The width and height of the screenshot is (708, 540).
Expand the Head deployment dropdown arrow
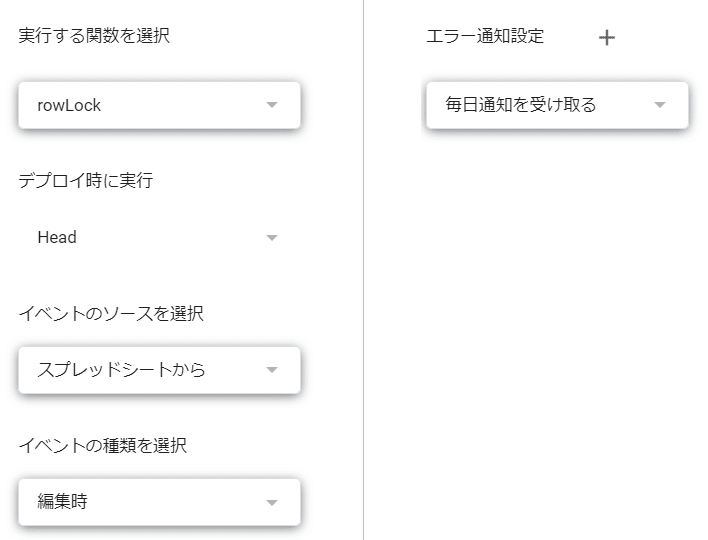272,237
